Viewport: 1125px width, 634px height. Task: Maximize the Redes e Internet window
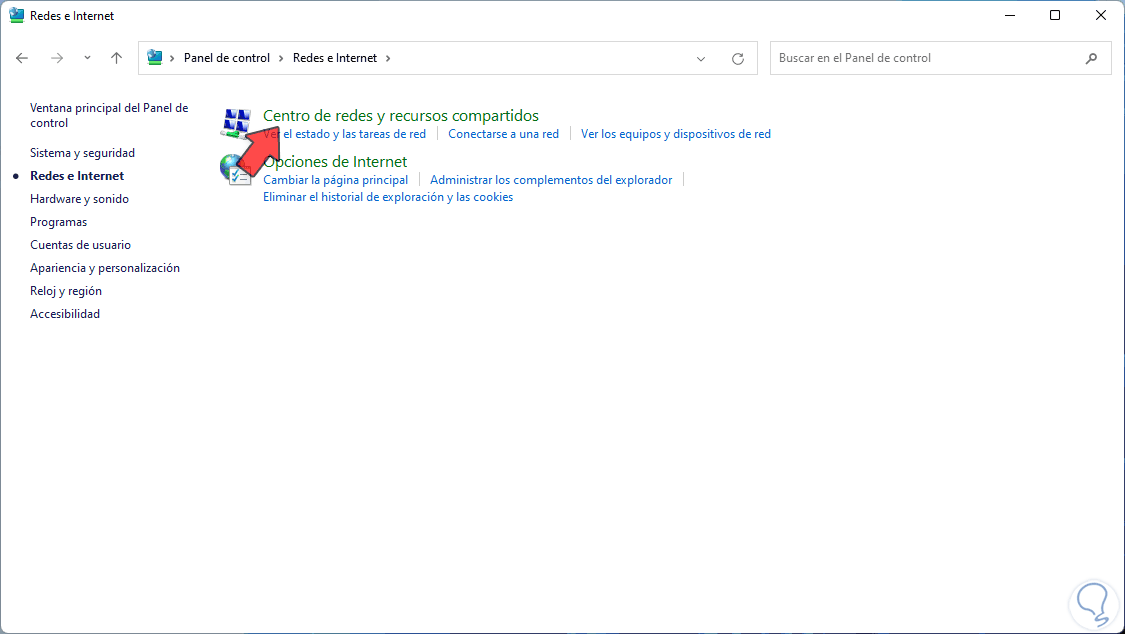(x=1055, y=16)
